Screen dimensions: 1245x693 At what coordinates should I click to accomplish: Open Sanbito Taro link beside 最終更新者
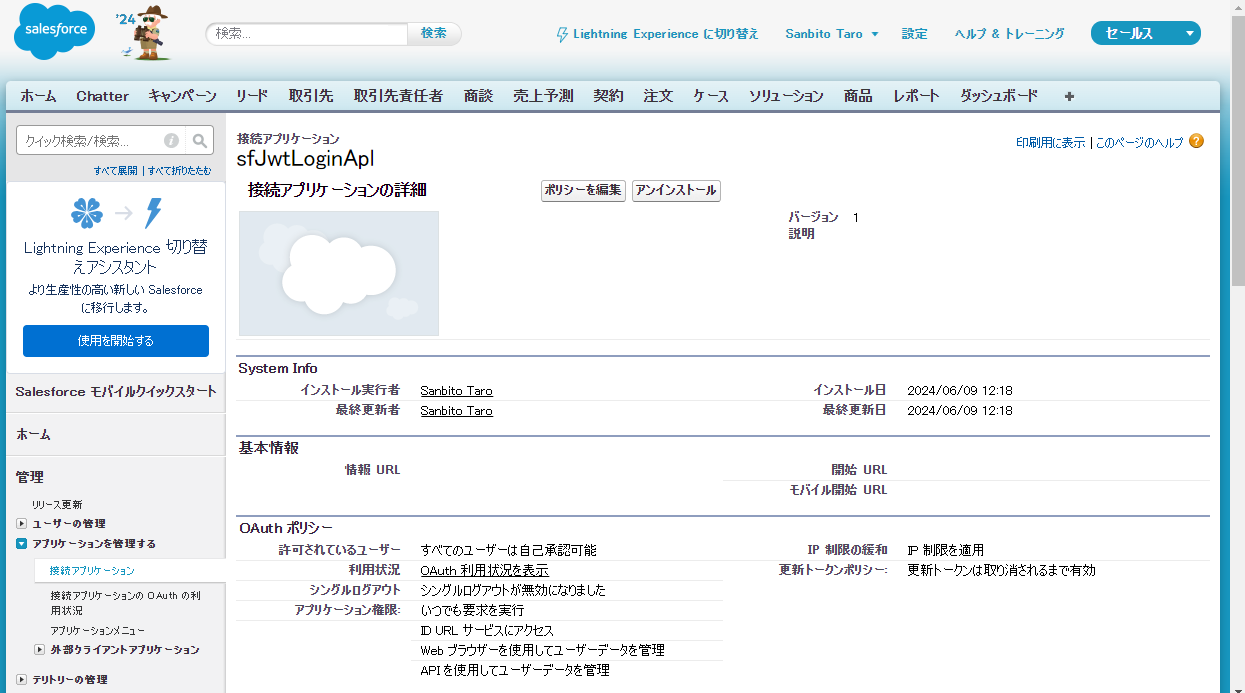pos(456,411)
